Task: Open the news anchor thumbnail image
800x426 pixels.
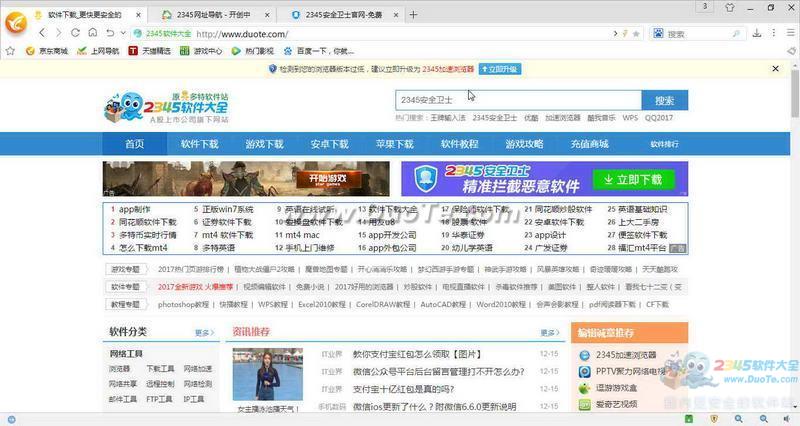Action: (268, 374)
